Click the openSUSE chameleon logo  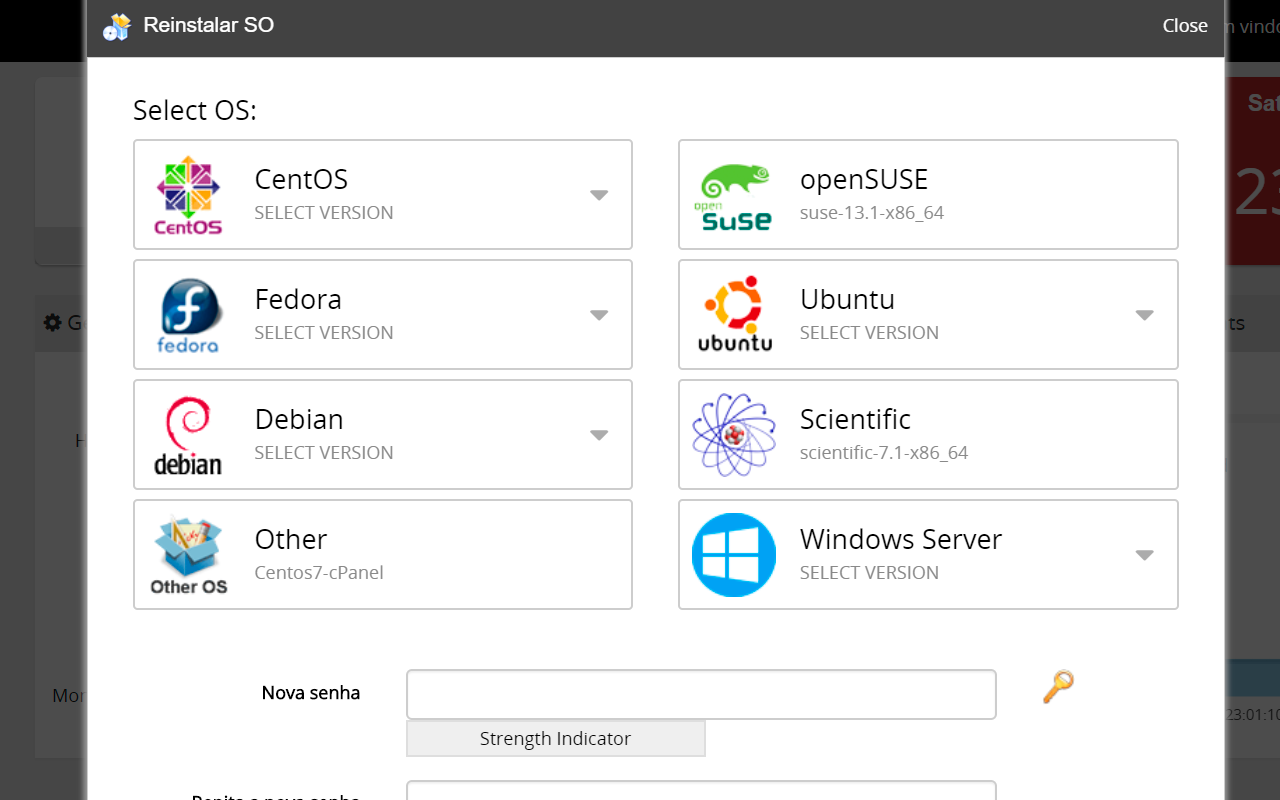point(735,197)
